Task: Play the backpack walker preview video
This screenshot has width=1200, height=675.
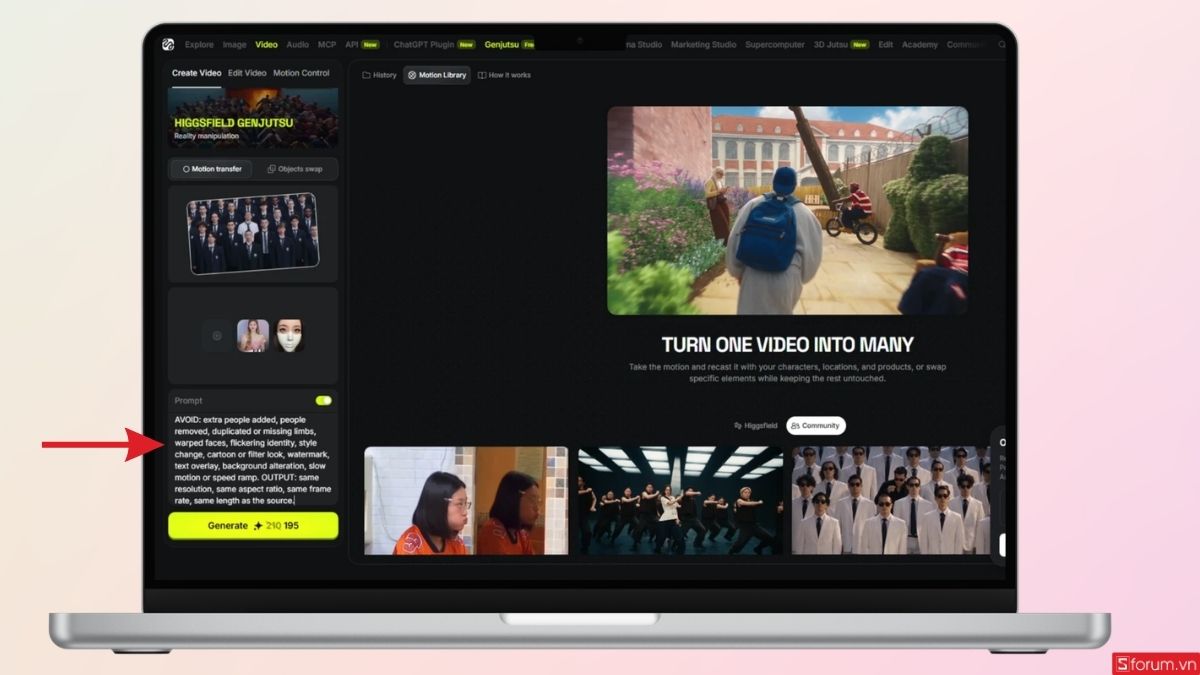Action: [x=788, y=211]
